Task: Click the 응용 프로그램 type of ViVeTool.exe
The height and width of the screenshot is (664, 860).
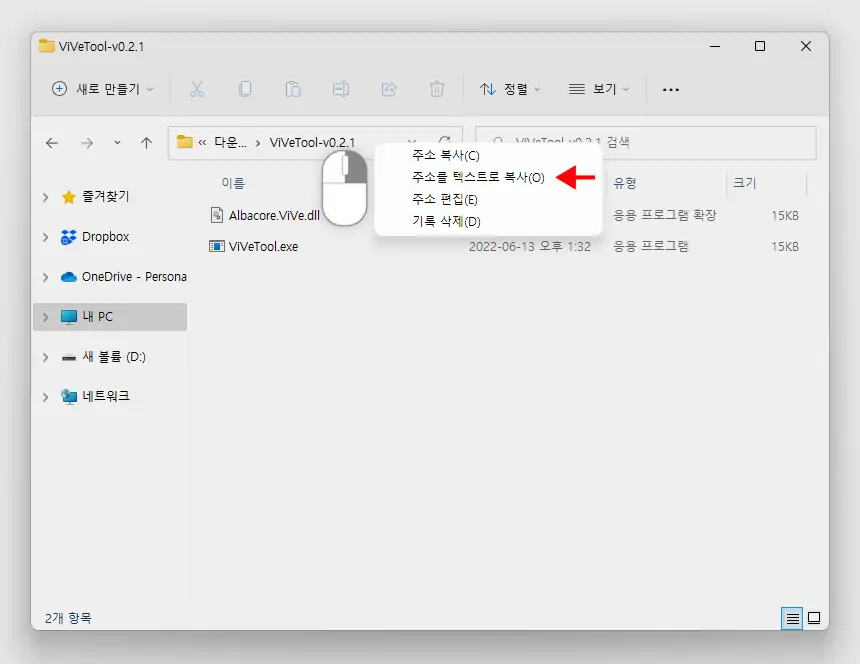Action: click(650, 246)
